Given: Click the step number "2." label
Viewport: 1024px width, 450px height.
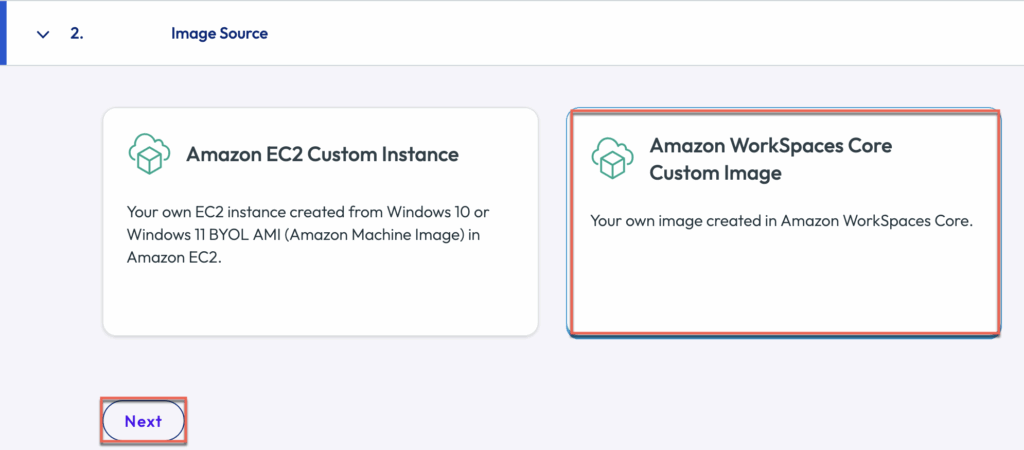Looking at the screenshot, I should click(76, 34).
